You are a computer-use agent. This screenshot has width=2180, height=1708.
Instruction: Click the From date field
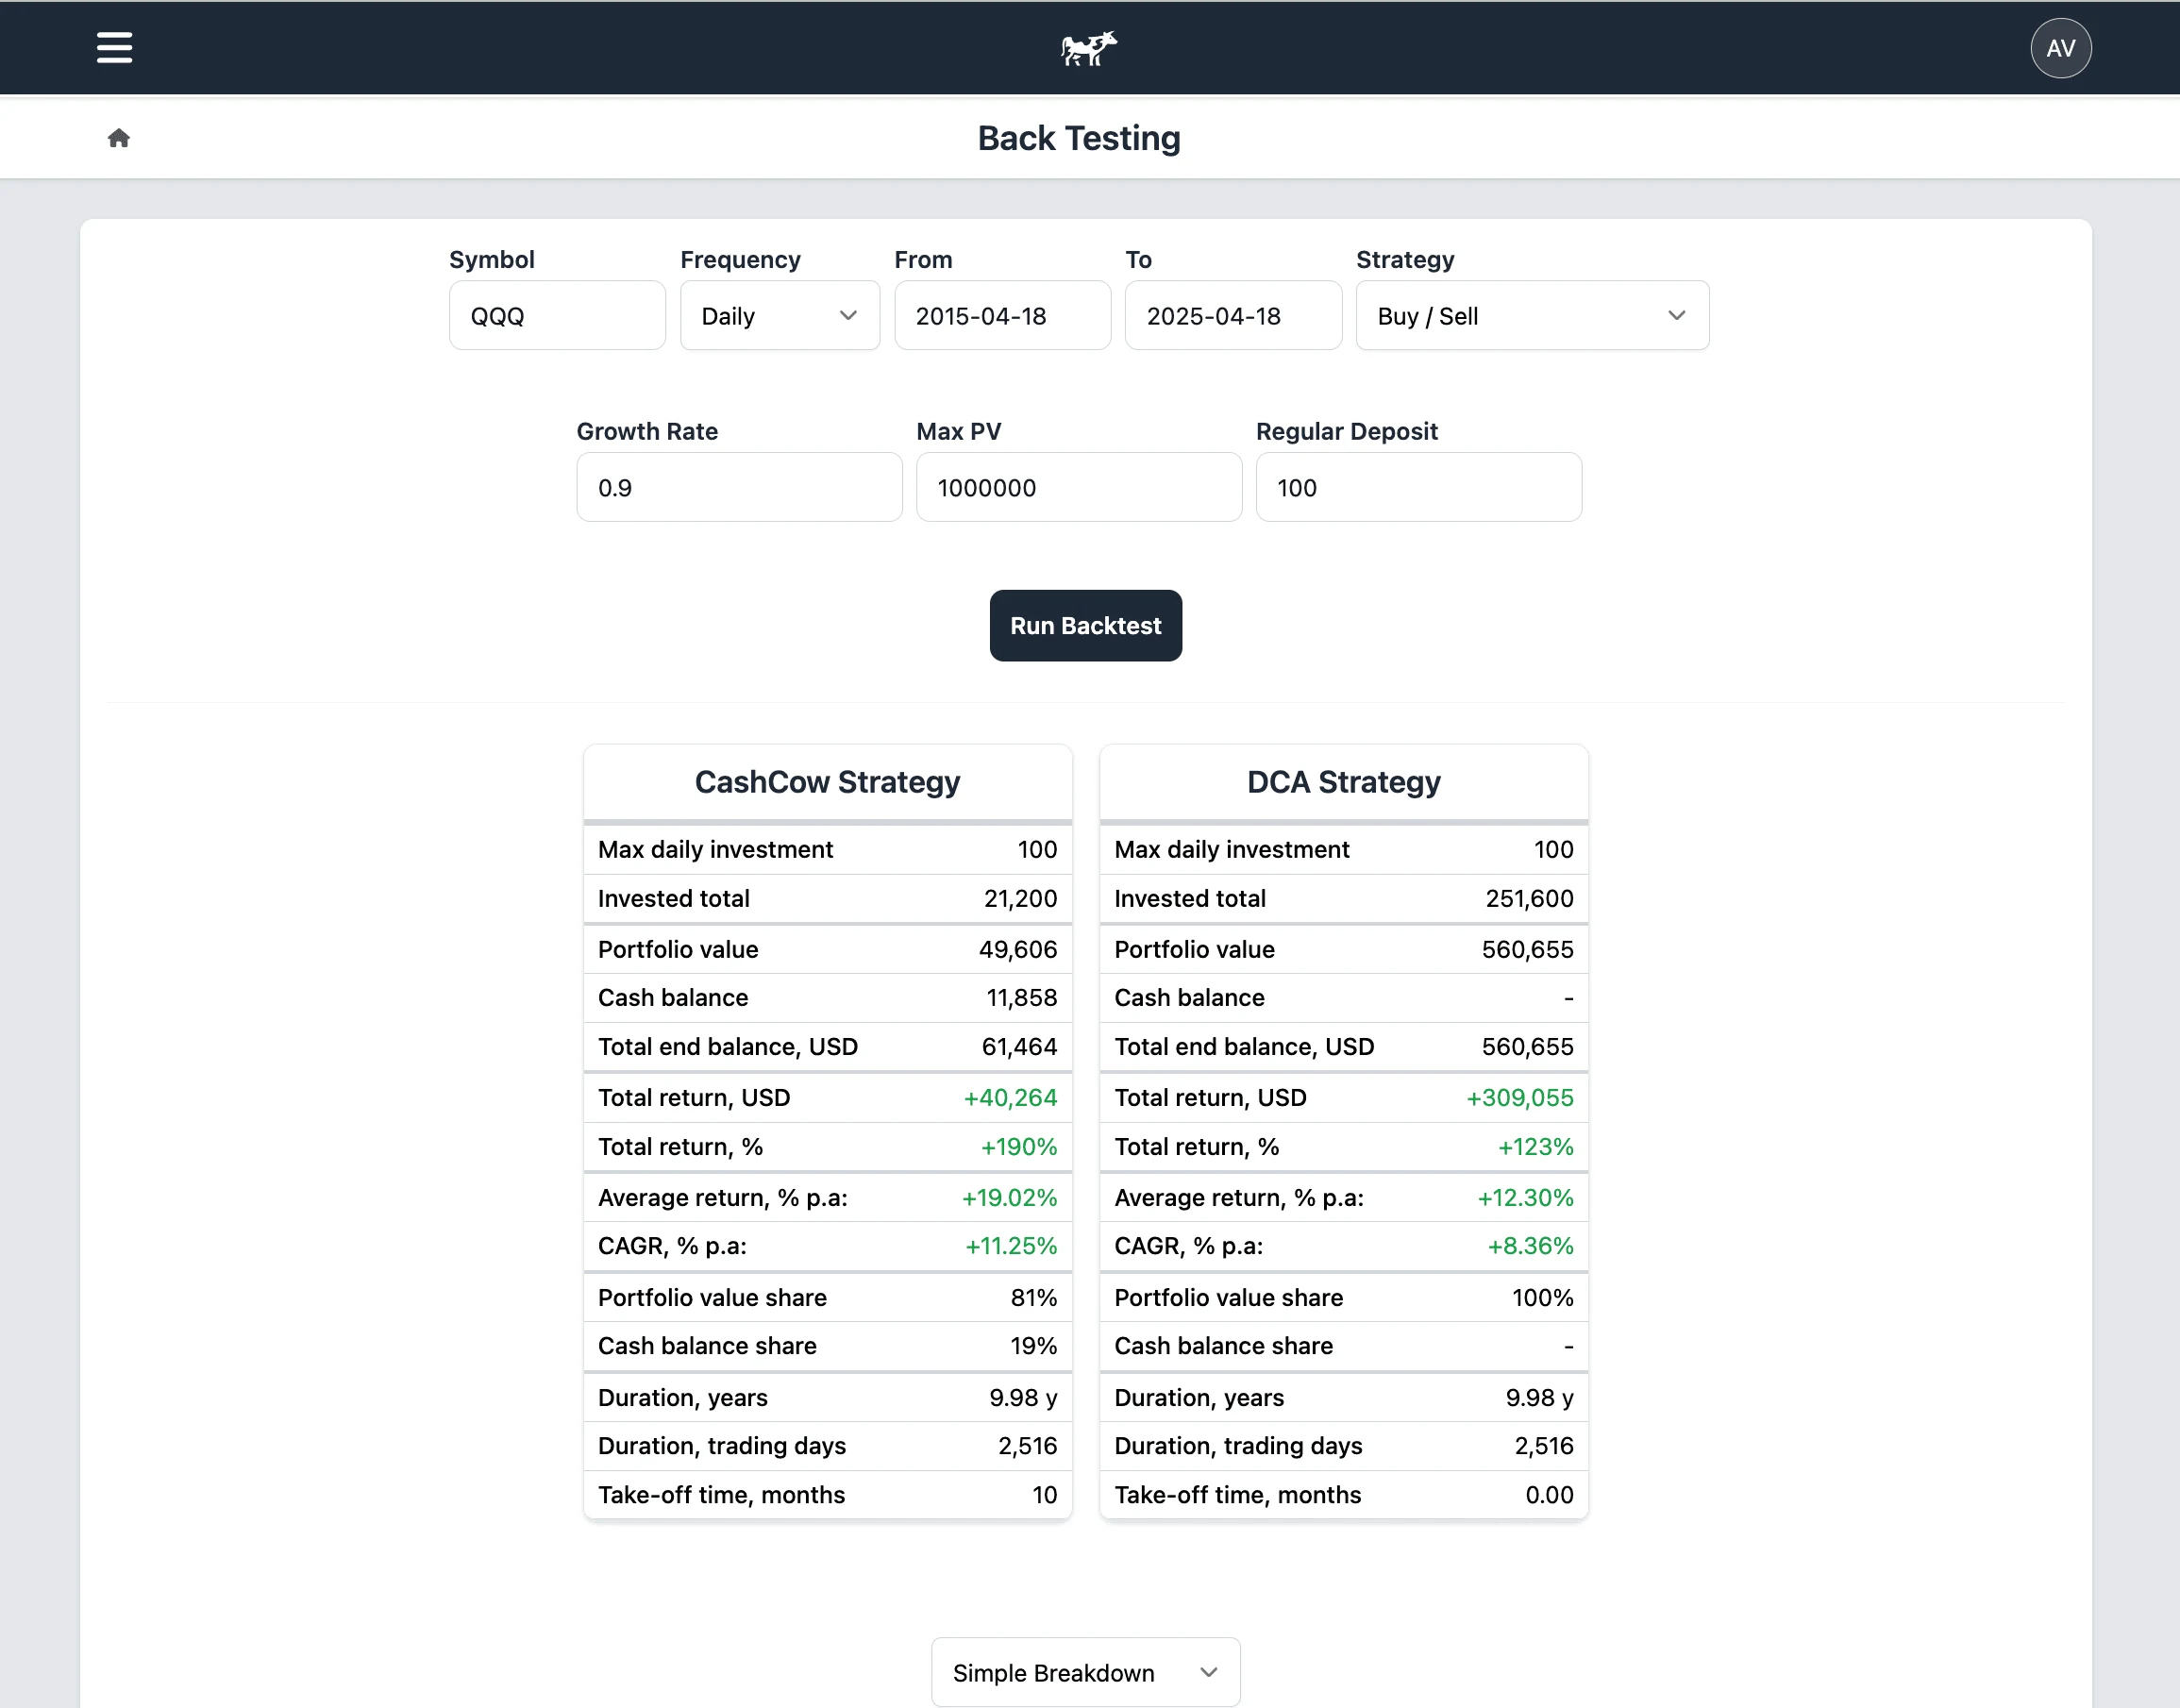click(x=1002, y=316)
